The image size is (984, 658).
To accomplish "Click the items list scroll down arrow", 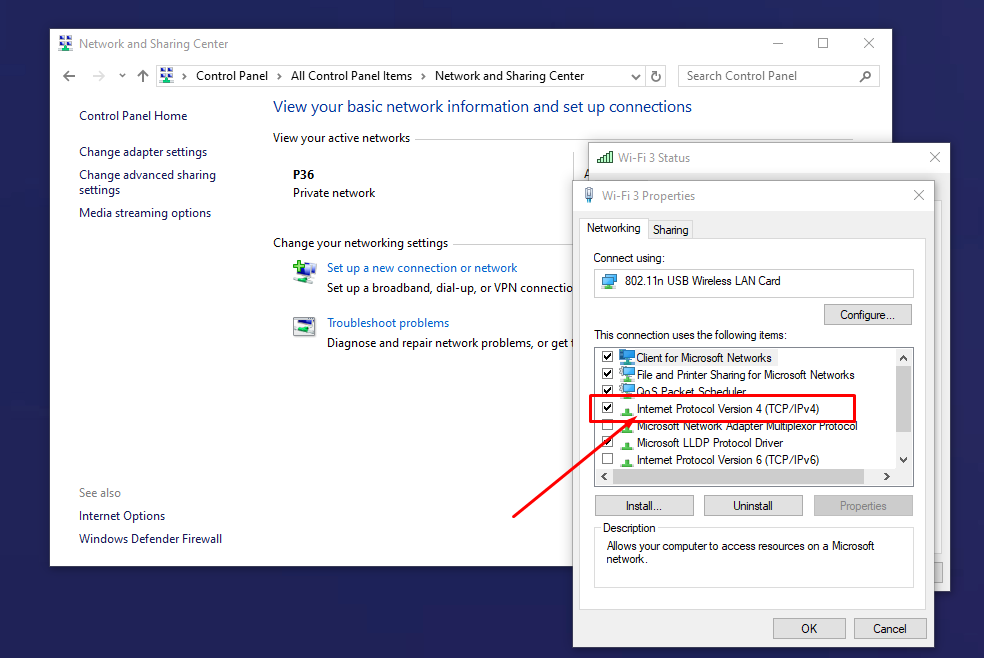I will [903, 460].
